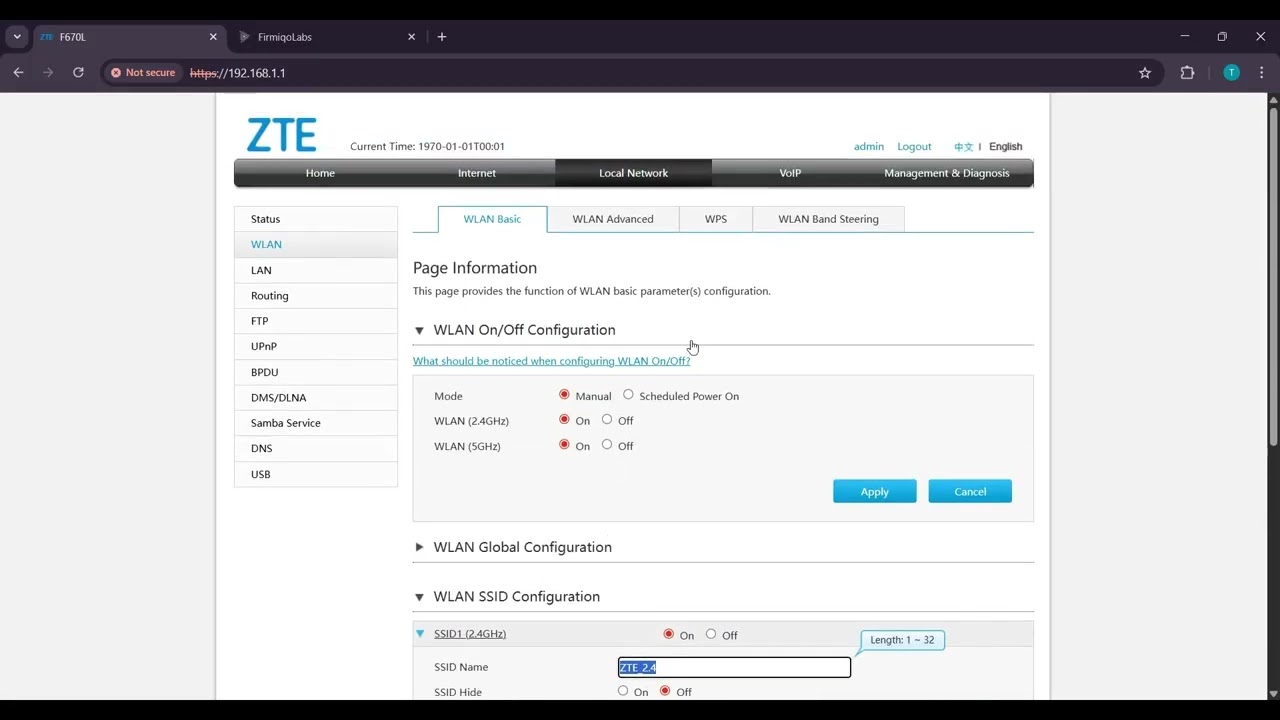Expand WLAN Global Configuration section
Image resolution: width=1280 pixels, height=720 pixels.
point(419,547)
